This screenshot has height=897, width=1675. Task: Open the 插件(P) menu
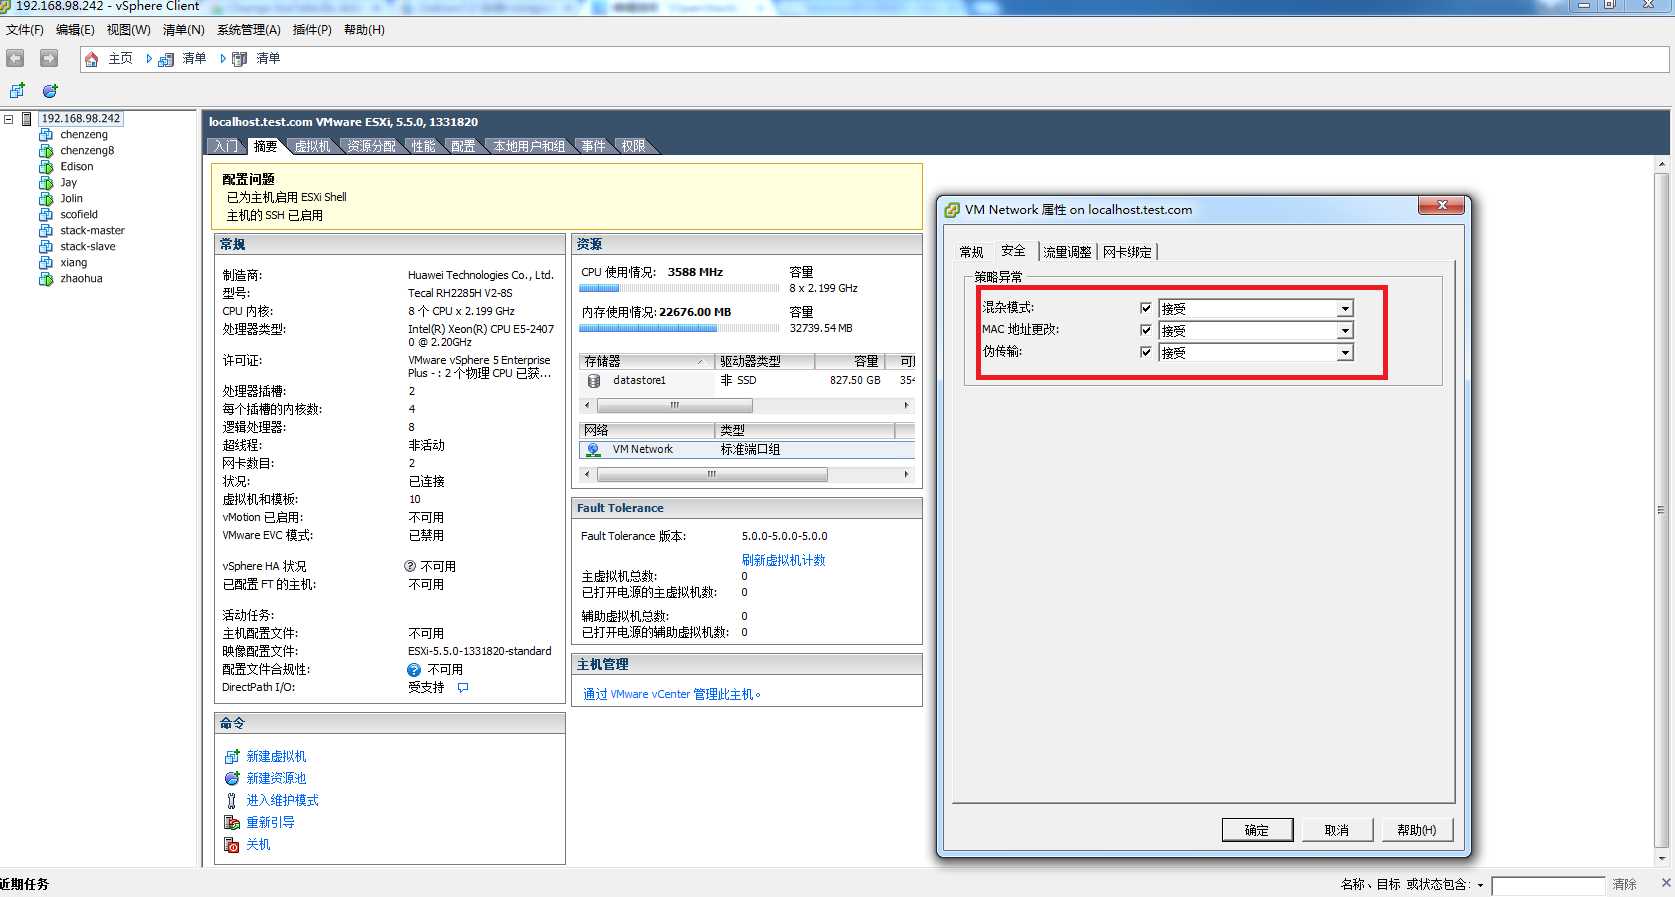coord(312,30)
